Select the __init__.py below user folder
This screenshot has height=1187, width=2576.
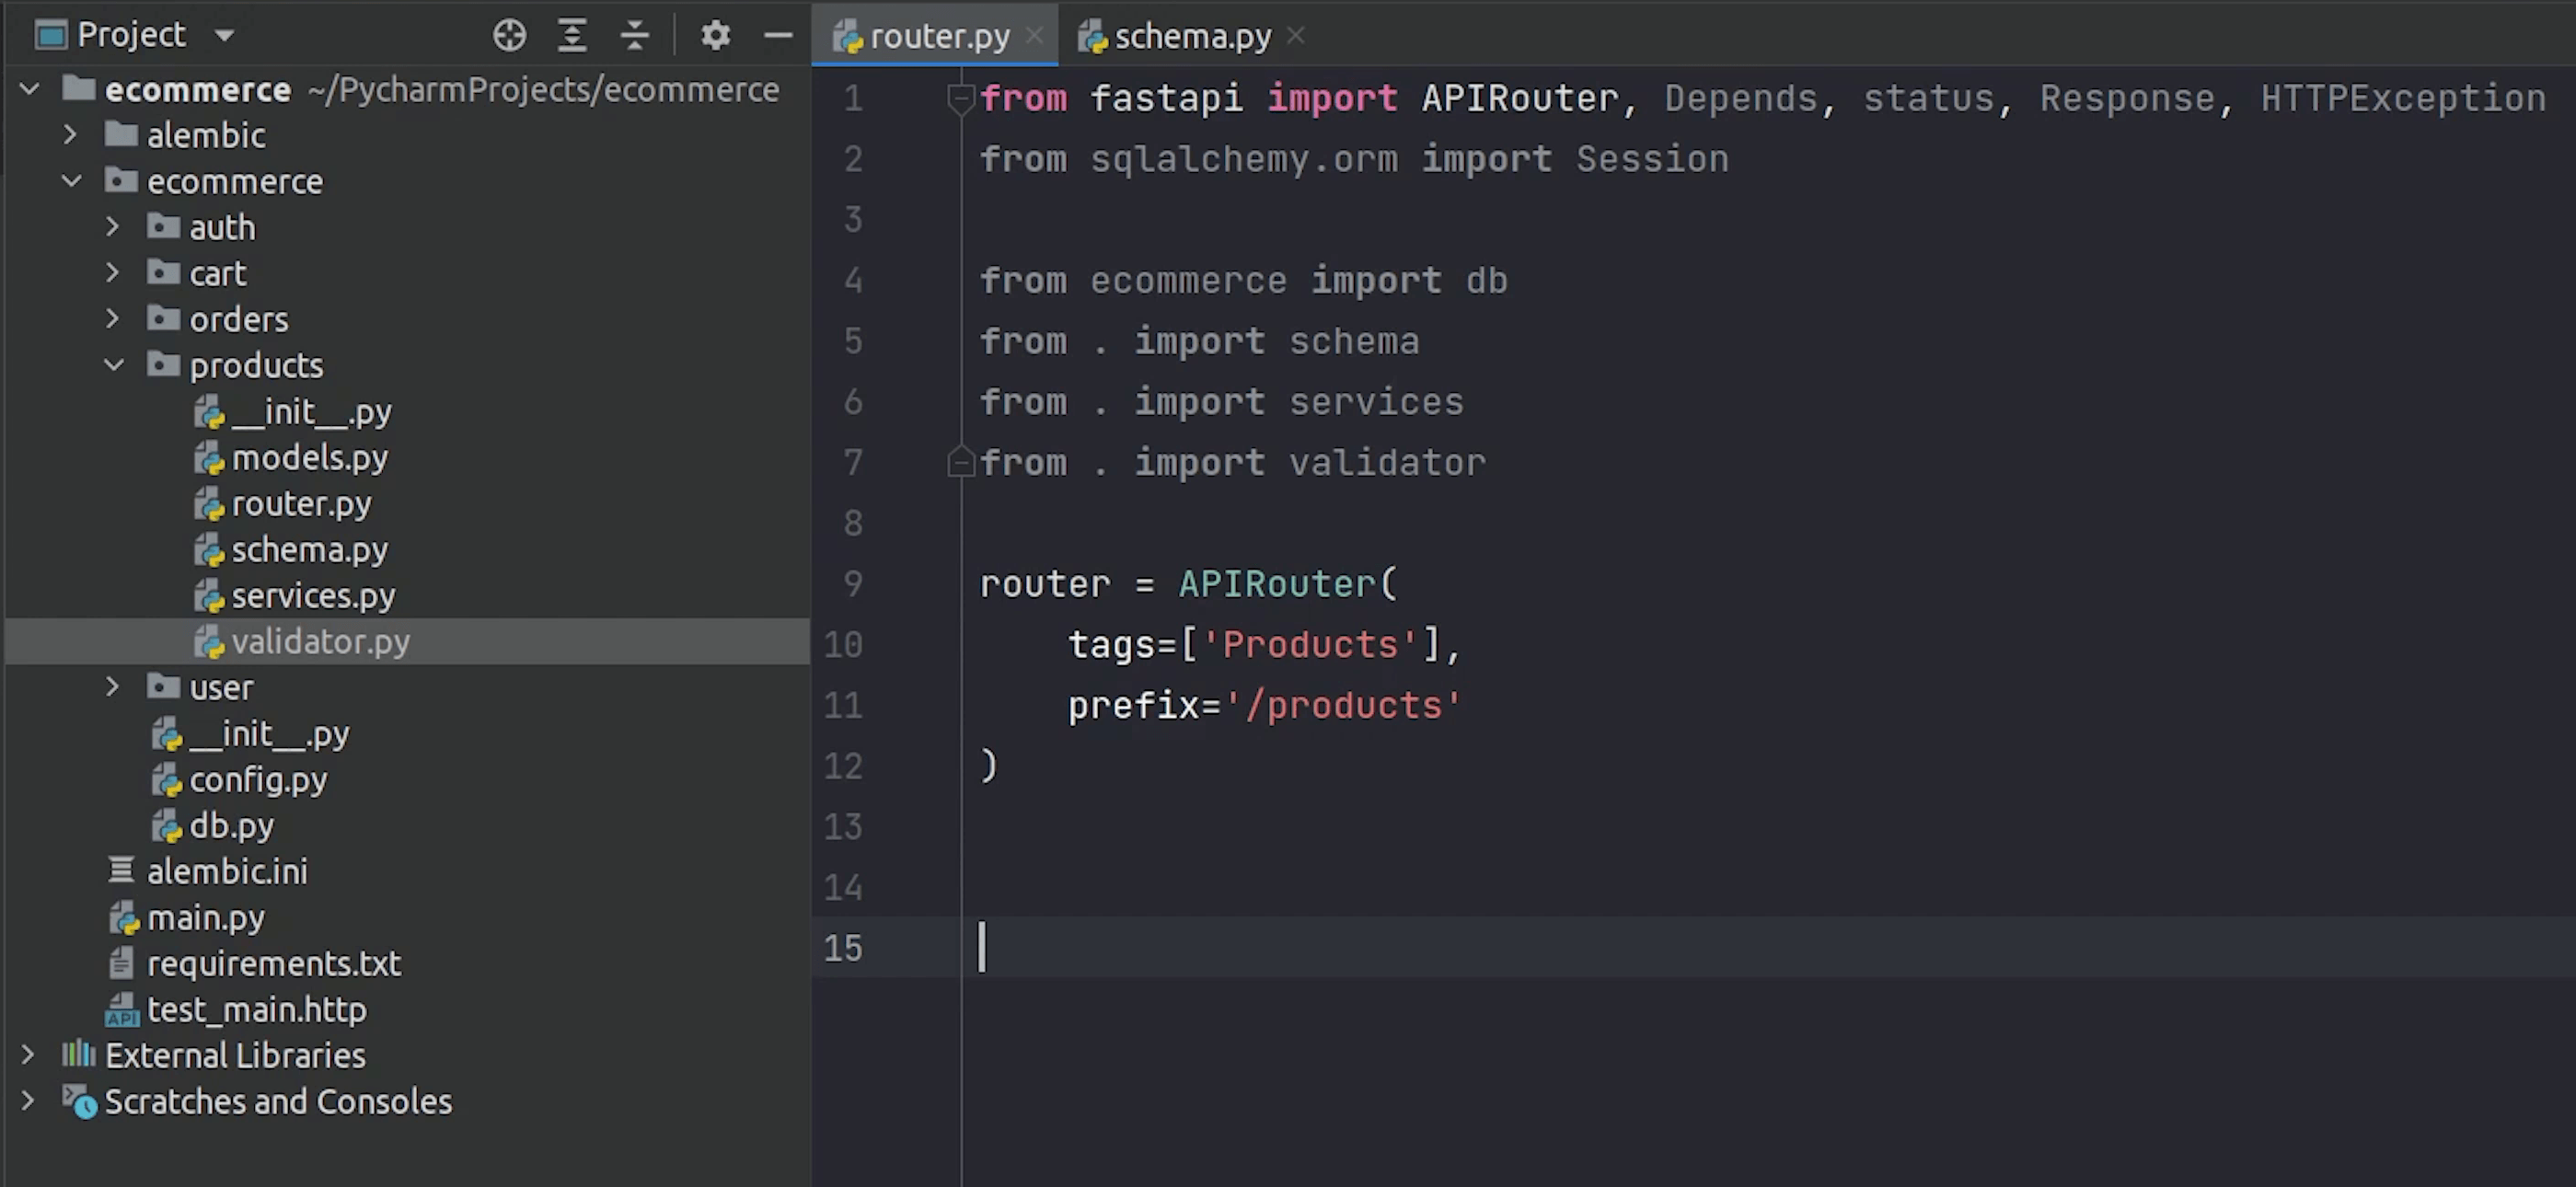[x=269, y=733]
